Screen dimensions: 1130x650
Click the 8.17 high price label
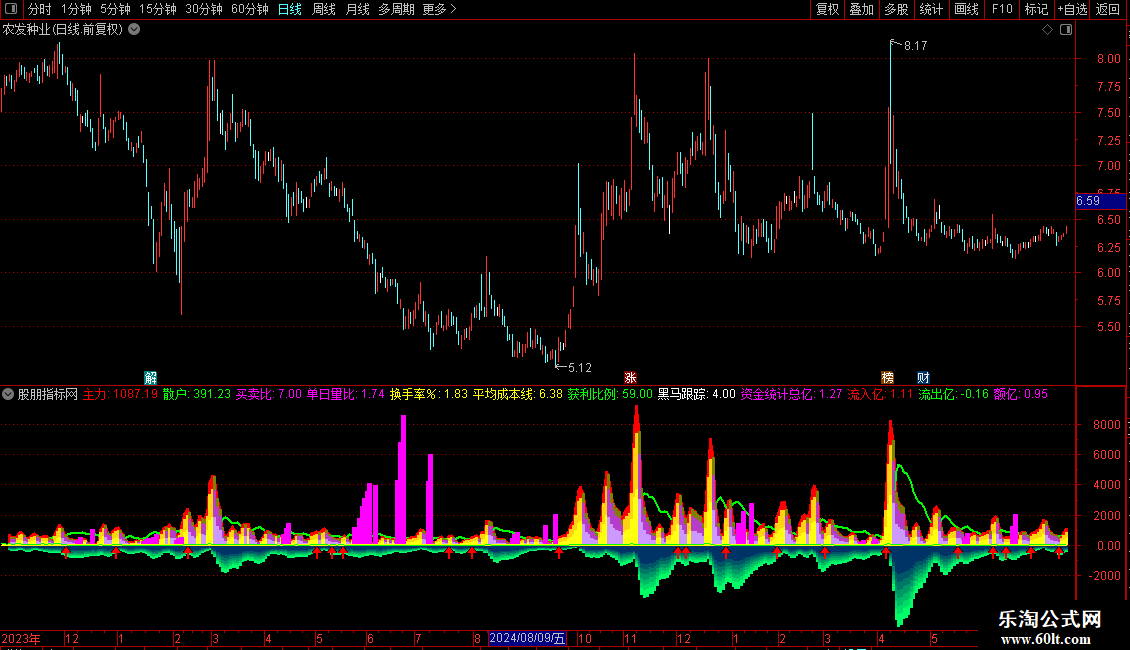click(915, 45)
